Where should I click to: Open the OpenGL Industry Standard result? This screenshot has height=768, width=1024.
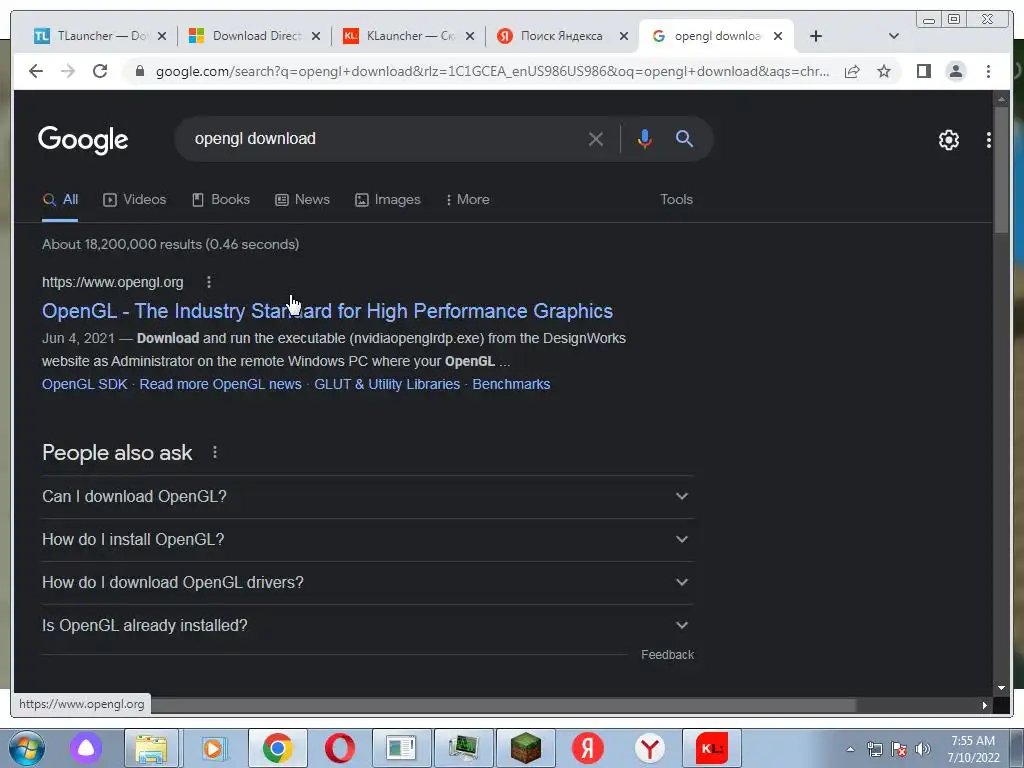[x=327, y=311]
